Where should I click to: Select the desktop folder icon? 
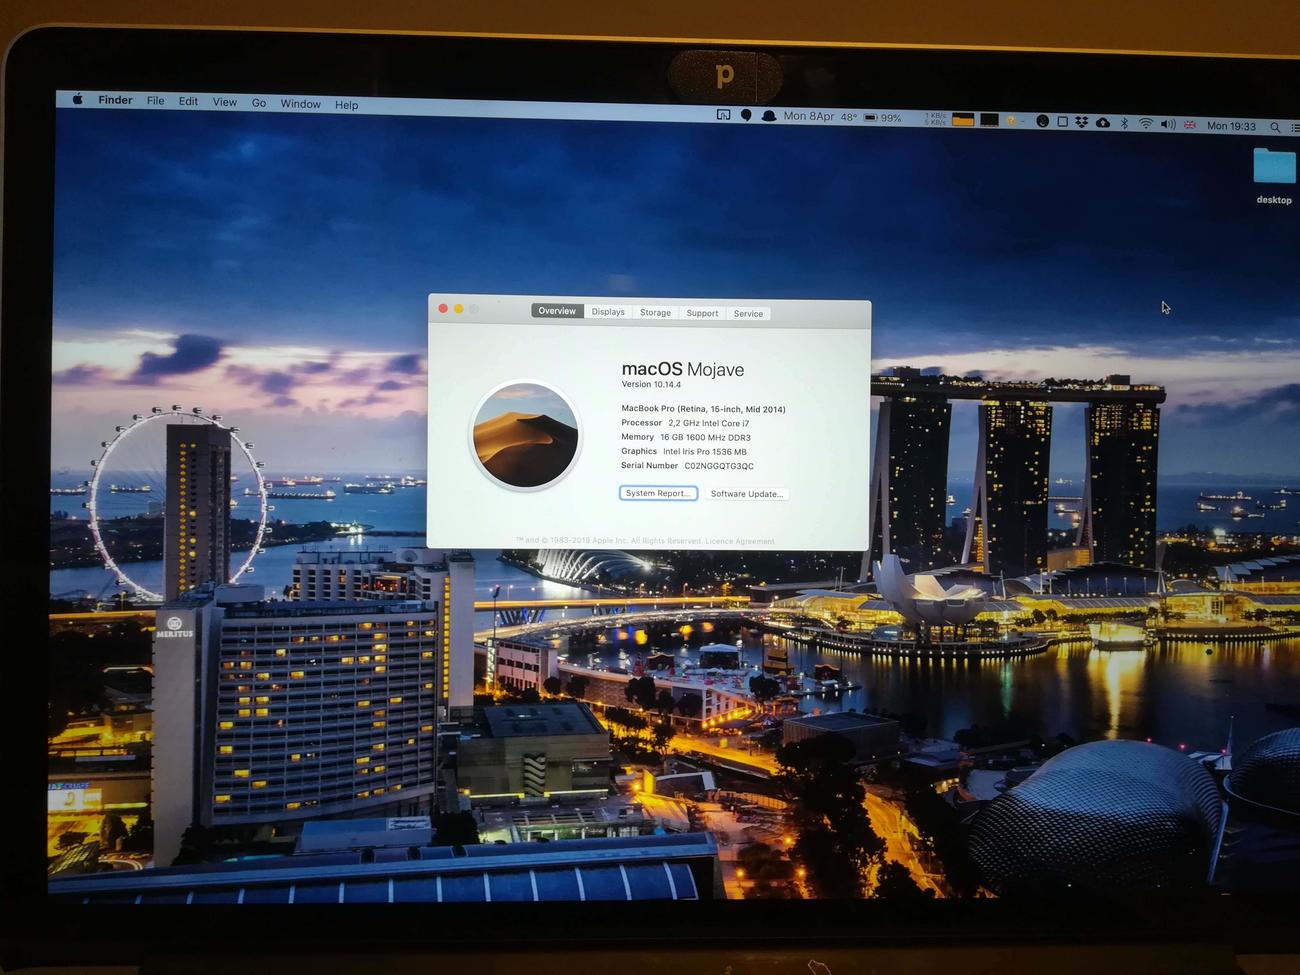tap(1274, 167)
